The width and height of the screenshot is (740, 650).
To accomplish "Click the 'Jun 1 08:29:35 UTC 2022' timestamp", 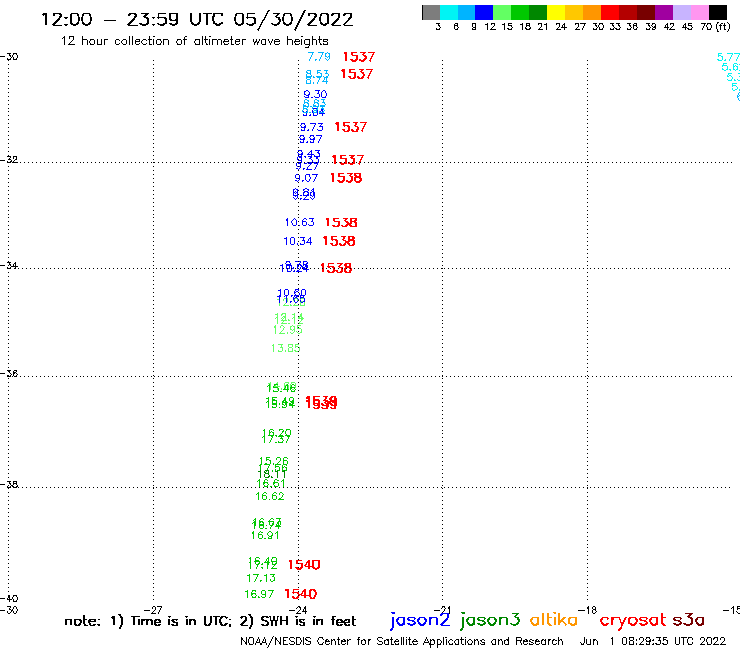I will tap(653, 642).
